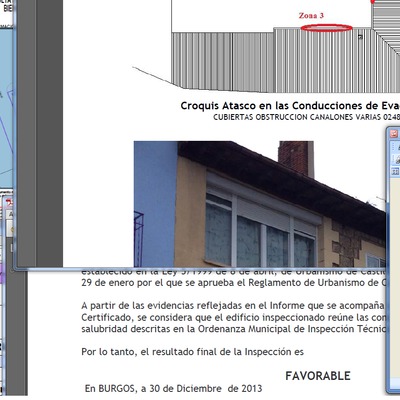Click the line starting 'Certificado, se considera que'
Viewport: 400px width, 400px height.
[233, 317]
